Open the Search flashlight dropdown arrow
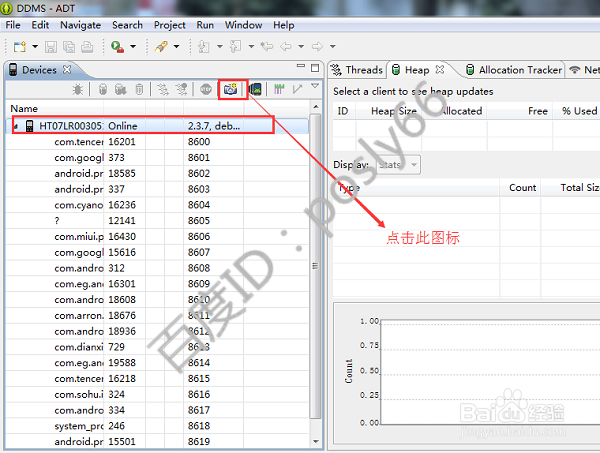The width and height of the screenshot is (600, 453). (176, 47)
